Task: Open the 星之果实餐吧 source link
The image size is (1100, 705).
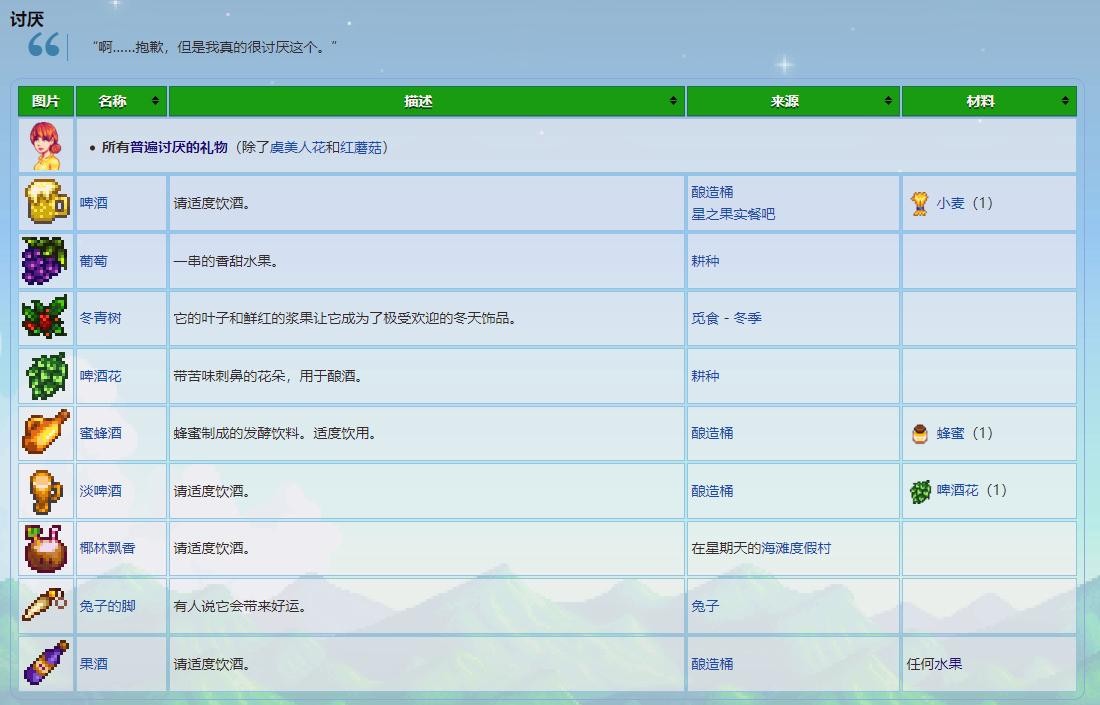Action: [732, 214]
